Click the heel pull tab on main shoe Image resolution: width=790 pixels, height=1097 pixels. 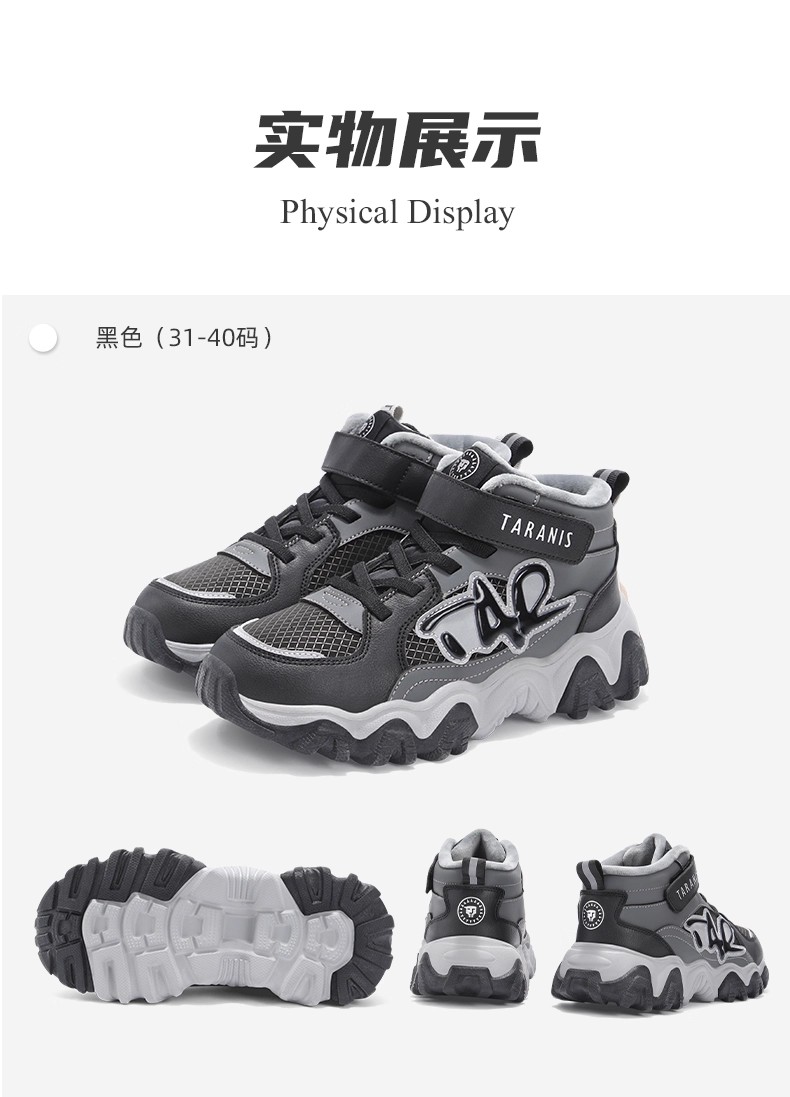click(x=614, y=484)
